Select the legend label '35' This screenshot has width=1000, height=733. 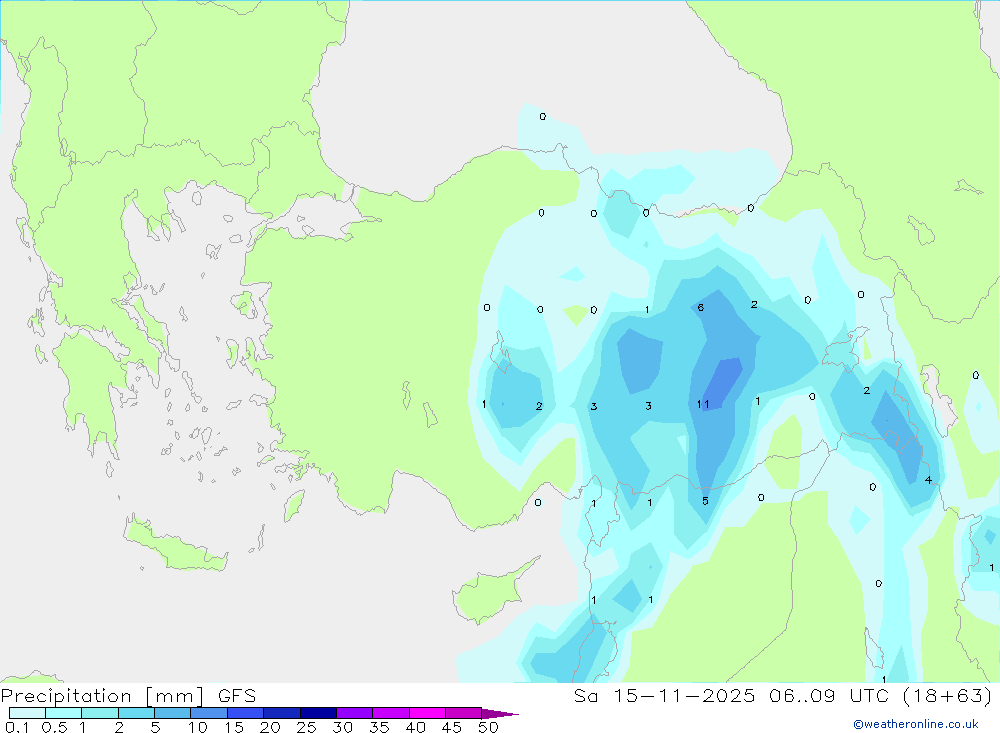click(x=379, y=727)
